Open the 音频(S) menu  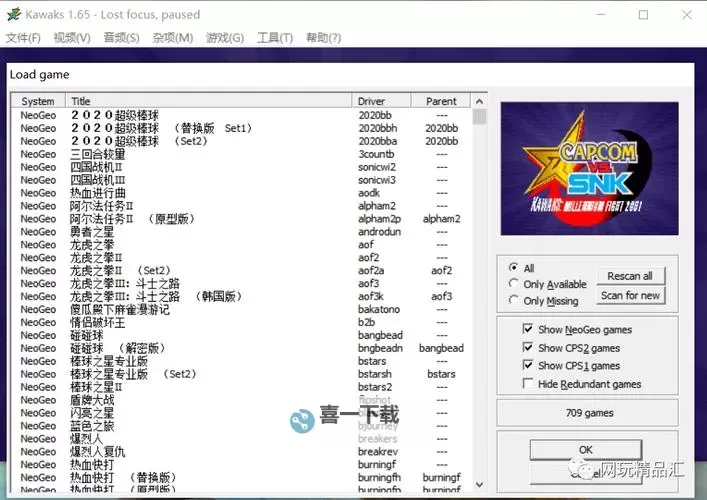(x=121, y=38)
